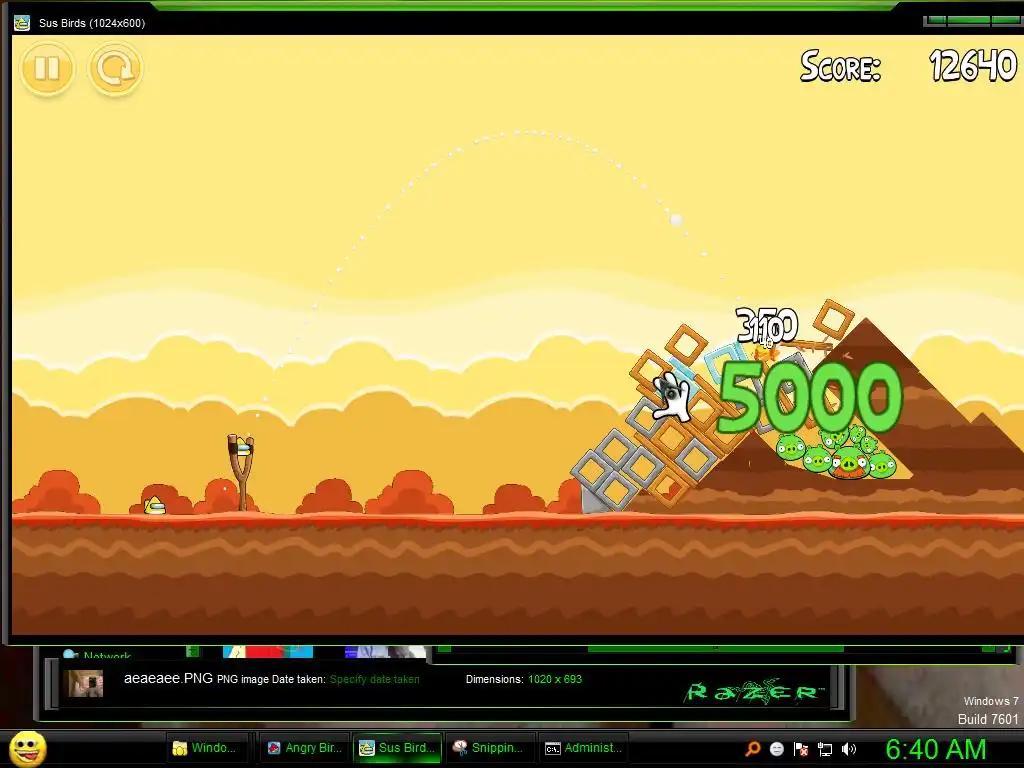Viewport: 1024px width, 768px height.
Task: Switch to Windows Explorer taskbar button
Action: (210, 748)
